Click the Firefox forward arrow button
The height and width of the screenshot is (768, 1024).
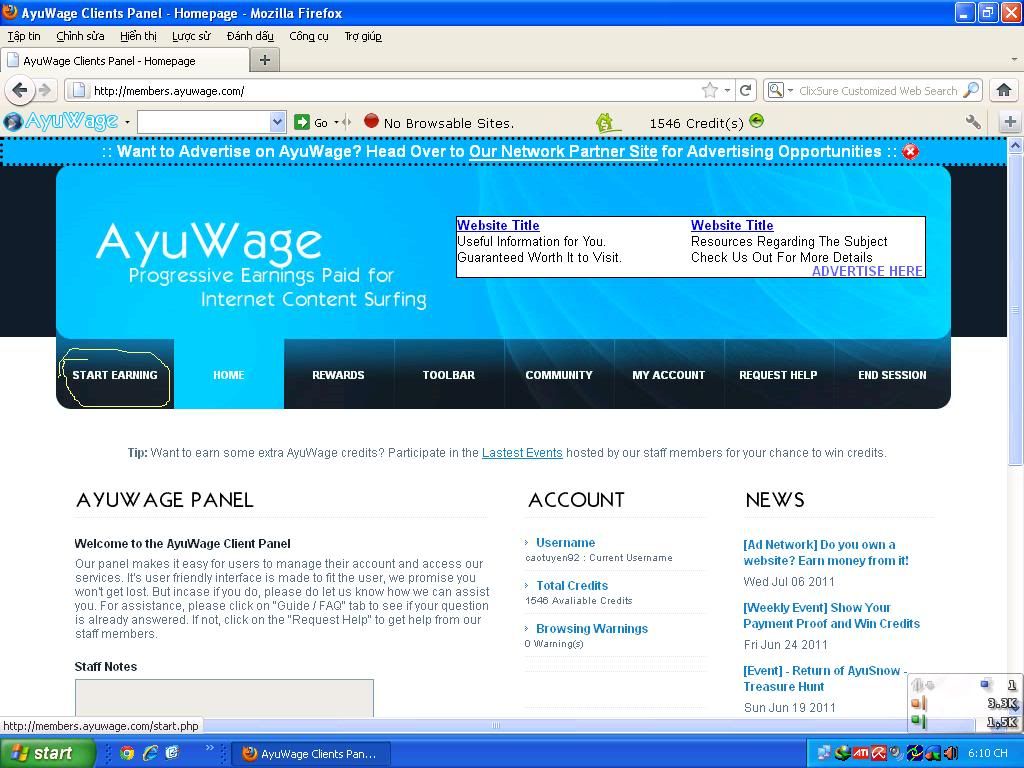coord(44,90)
